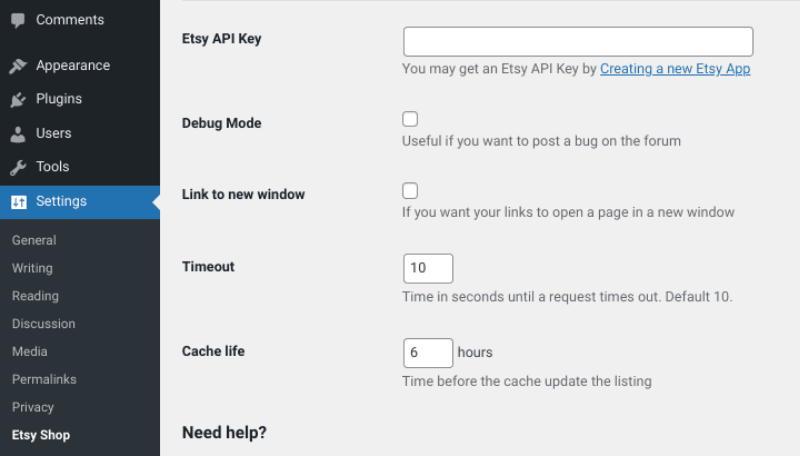Select the Timeout seconds field
Screen dimensions: 800x456
click(428, 268)
